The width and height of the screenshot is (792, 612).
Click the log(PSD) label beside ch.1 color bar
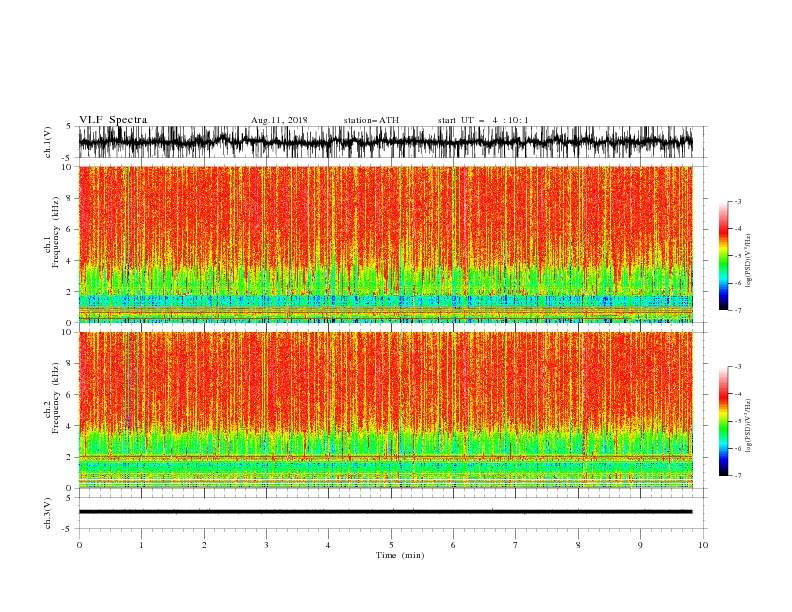(749, 261)
